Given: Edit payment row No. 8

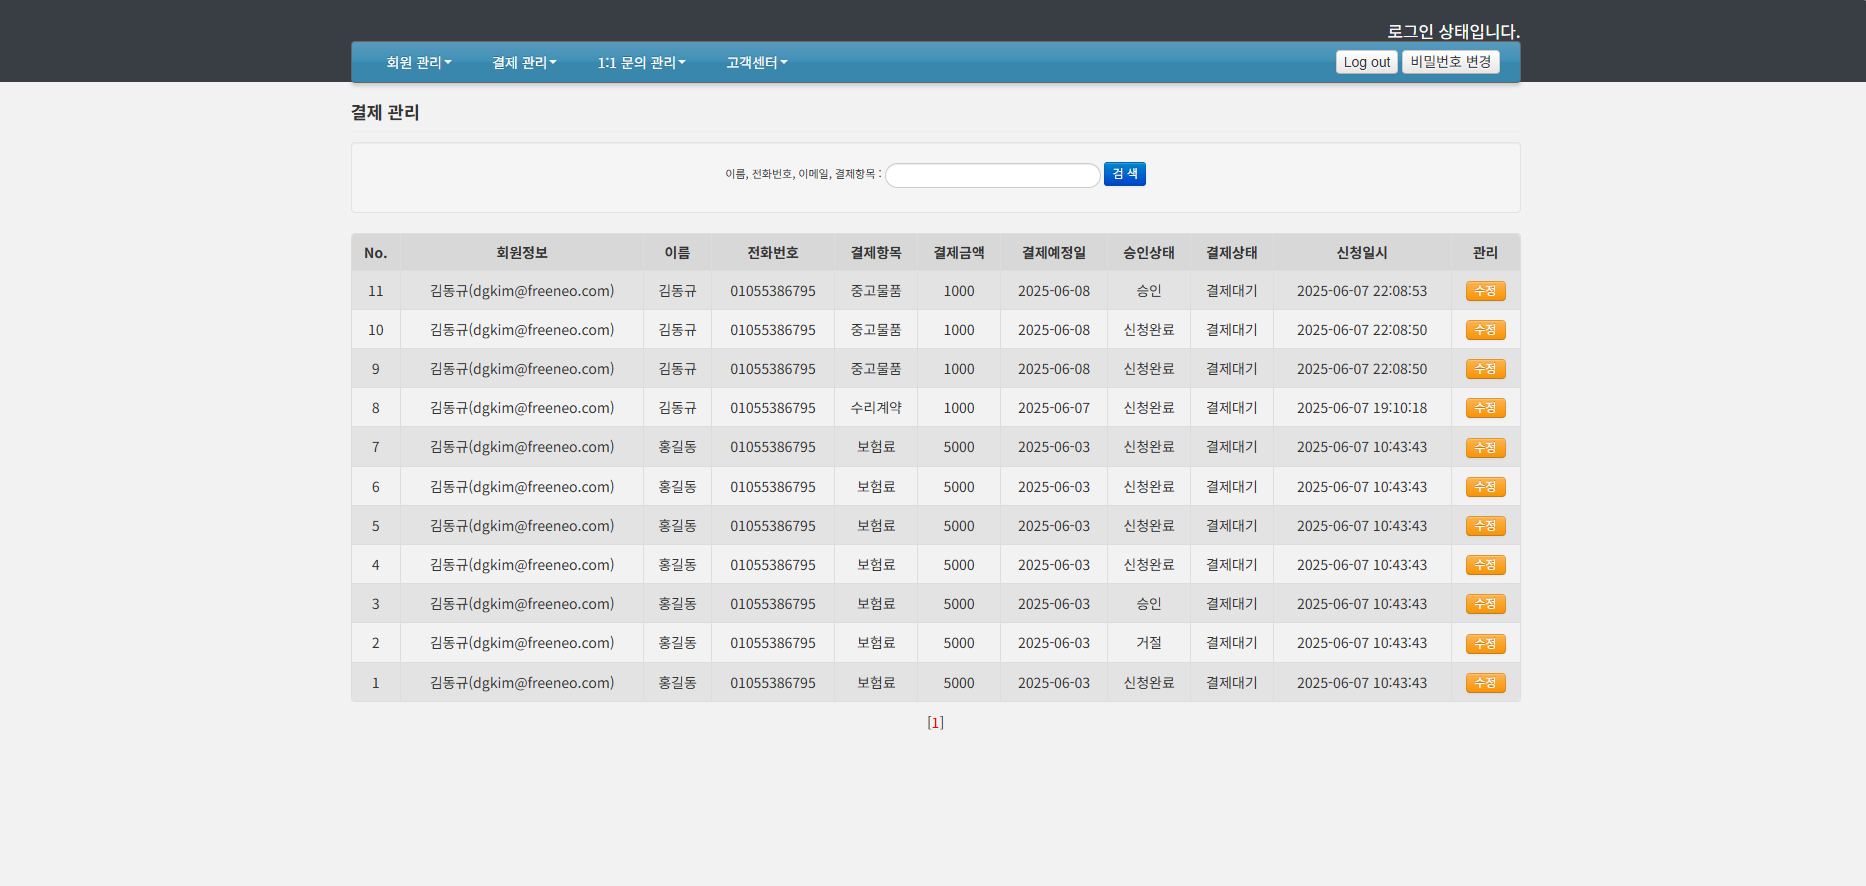Looking at the screenshot, I should 1486,408.
